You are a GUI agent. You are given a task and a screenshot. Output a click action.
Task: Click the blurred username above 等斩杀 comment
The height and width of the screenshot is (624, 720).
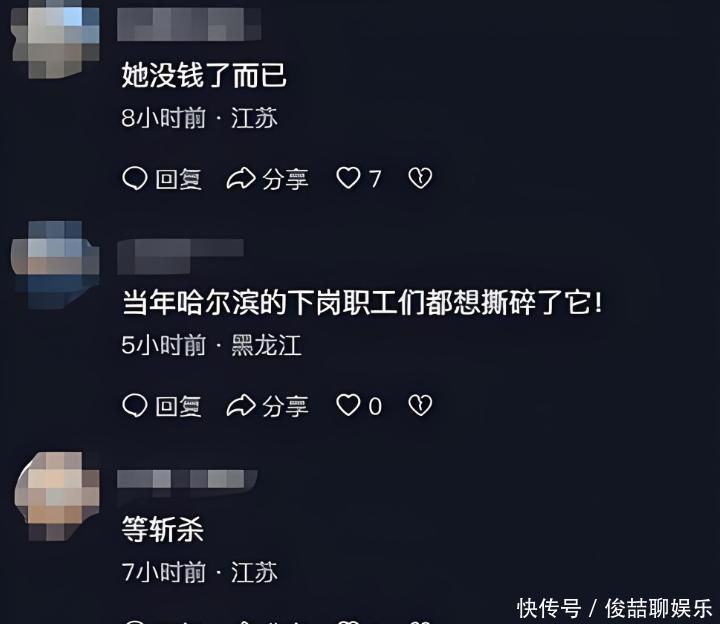[187, 482]
